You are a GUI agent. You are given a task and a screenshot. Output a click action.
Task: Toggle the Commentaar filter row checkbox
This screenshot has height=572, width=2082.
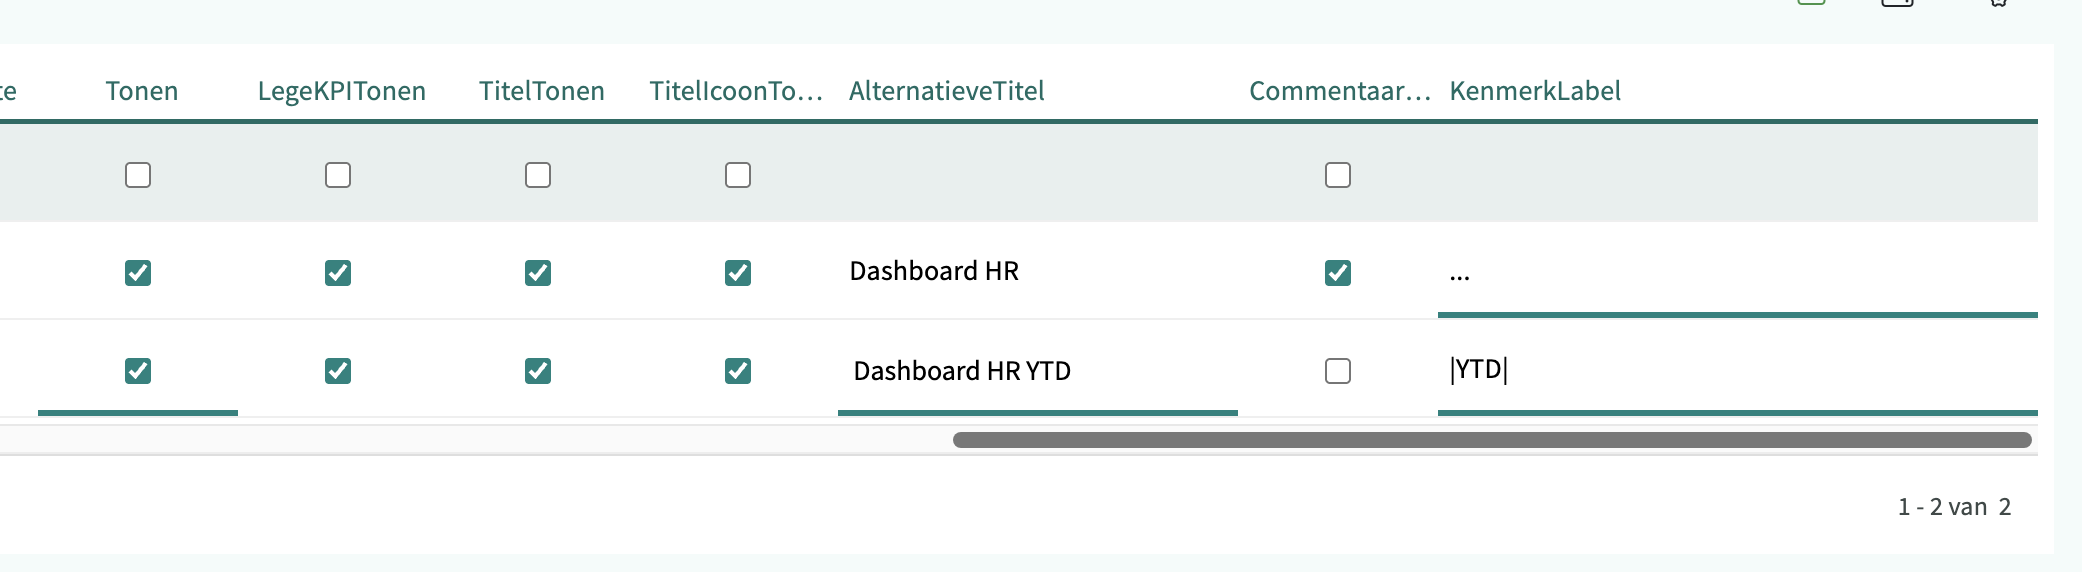[1338, 175]
